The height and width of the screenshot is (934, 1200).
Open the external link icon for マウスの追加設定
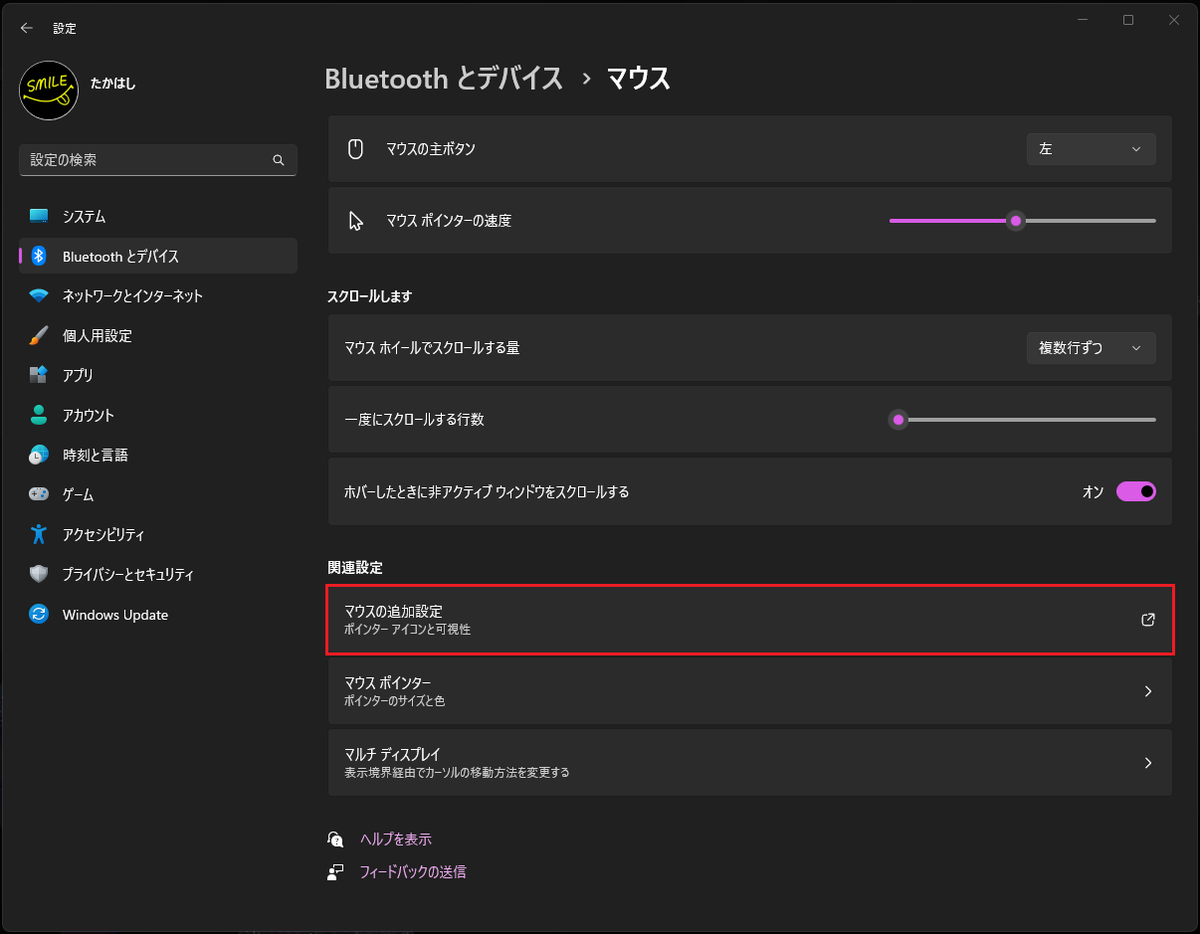(x=1148, y=620)
